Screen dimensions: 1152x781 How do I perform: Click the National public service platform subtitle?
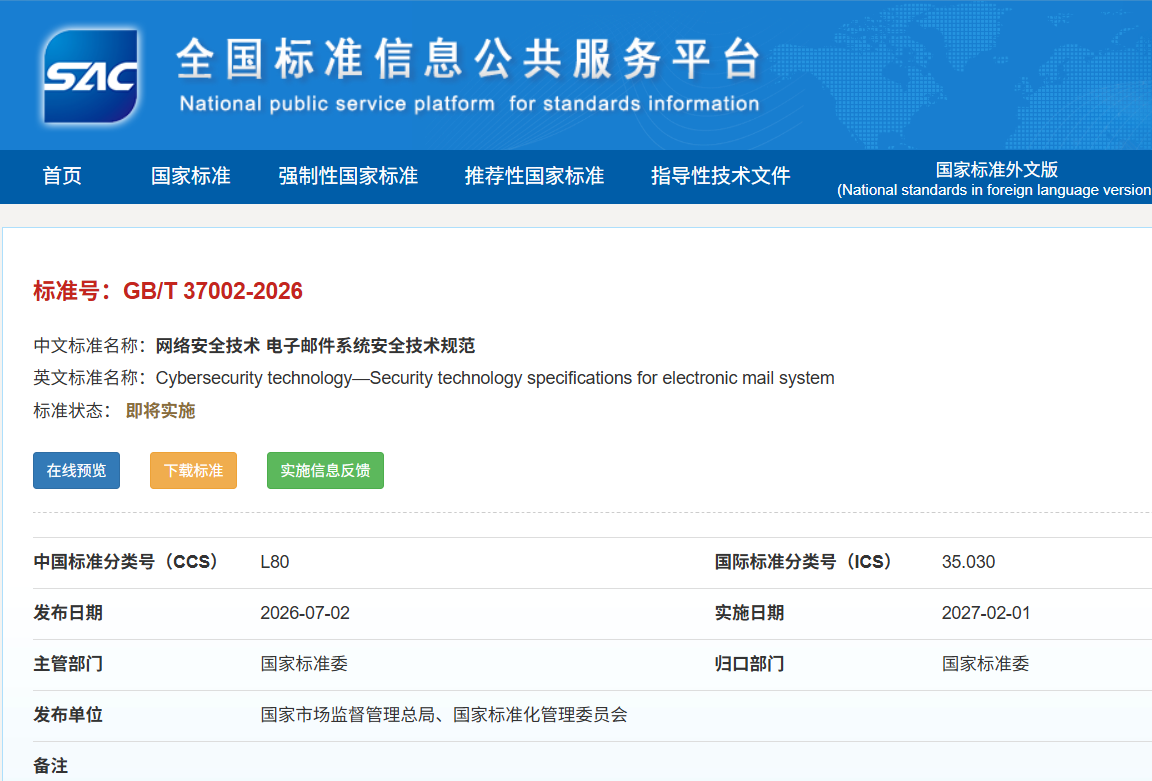click(x=469, y=104)
